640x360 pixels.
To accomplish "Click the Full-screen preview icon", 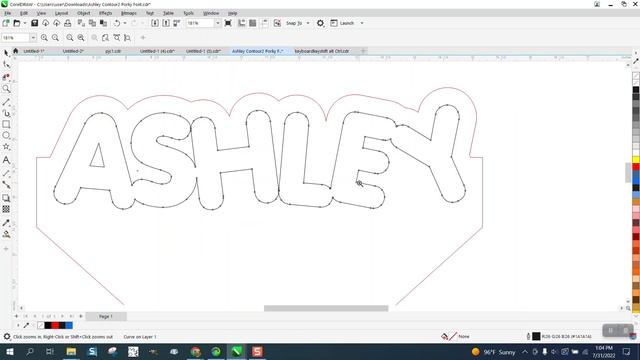I will (228, 23).
